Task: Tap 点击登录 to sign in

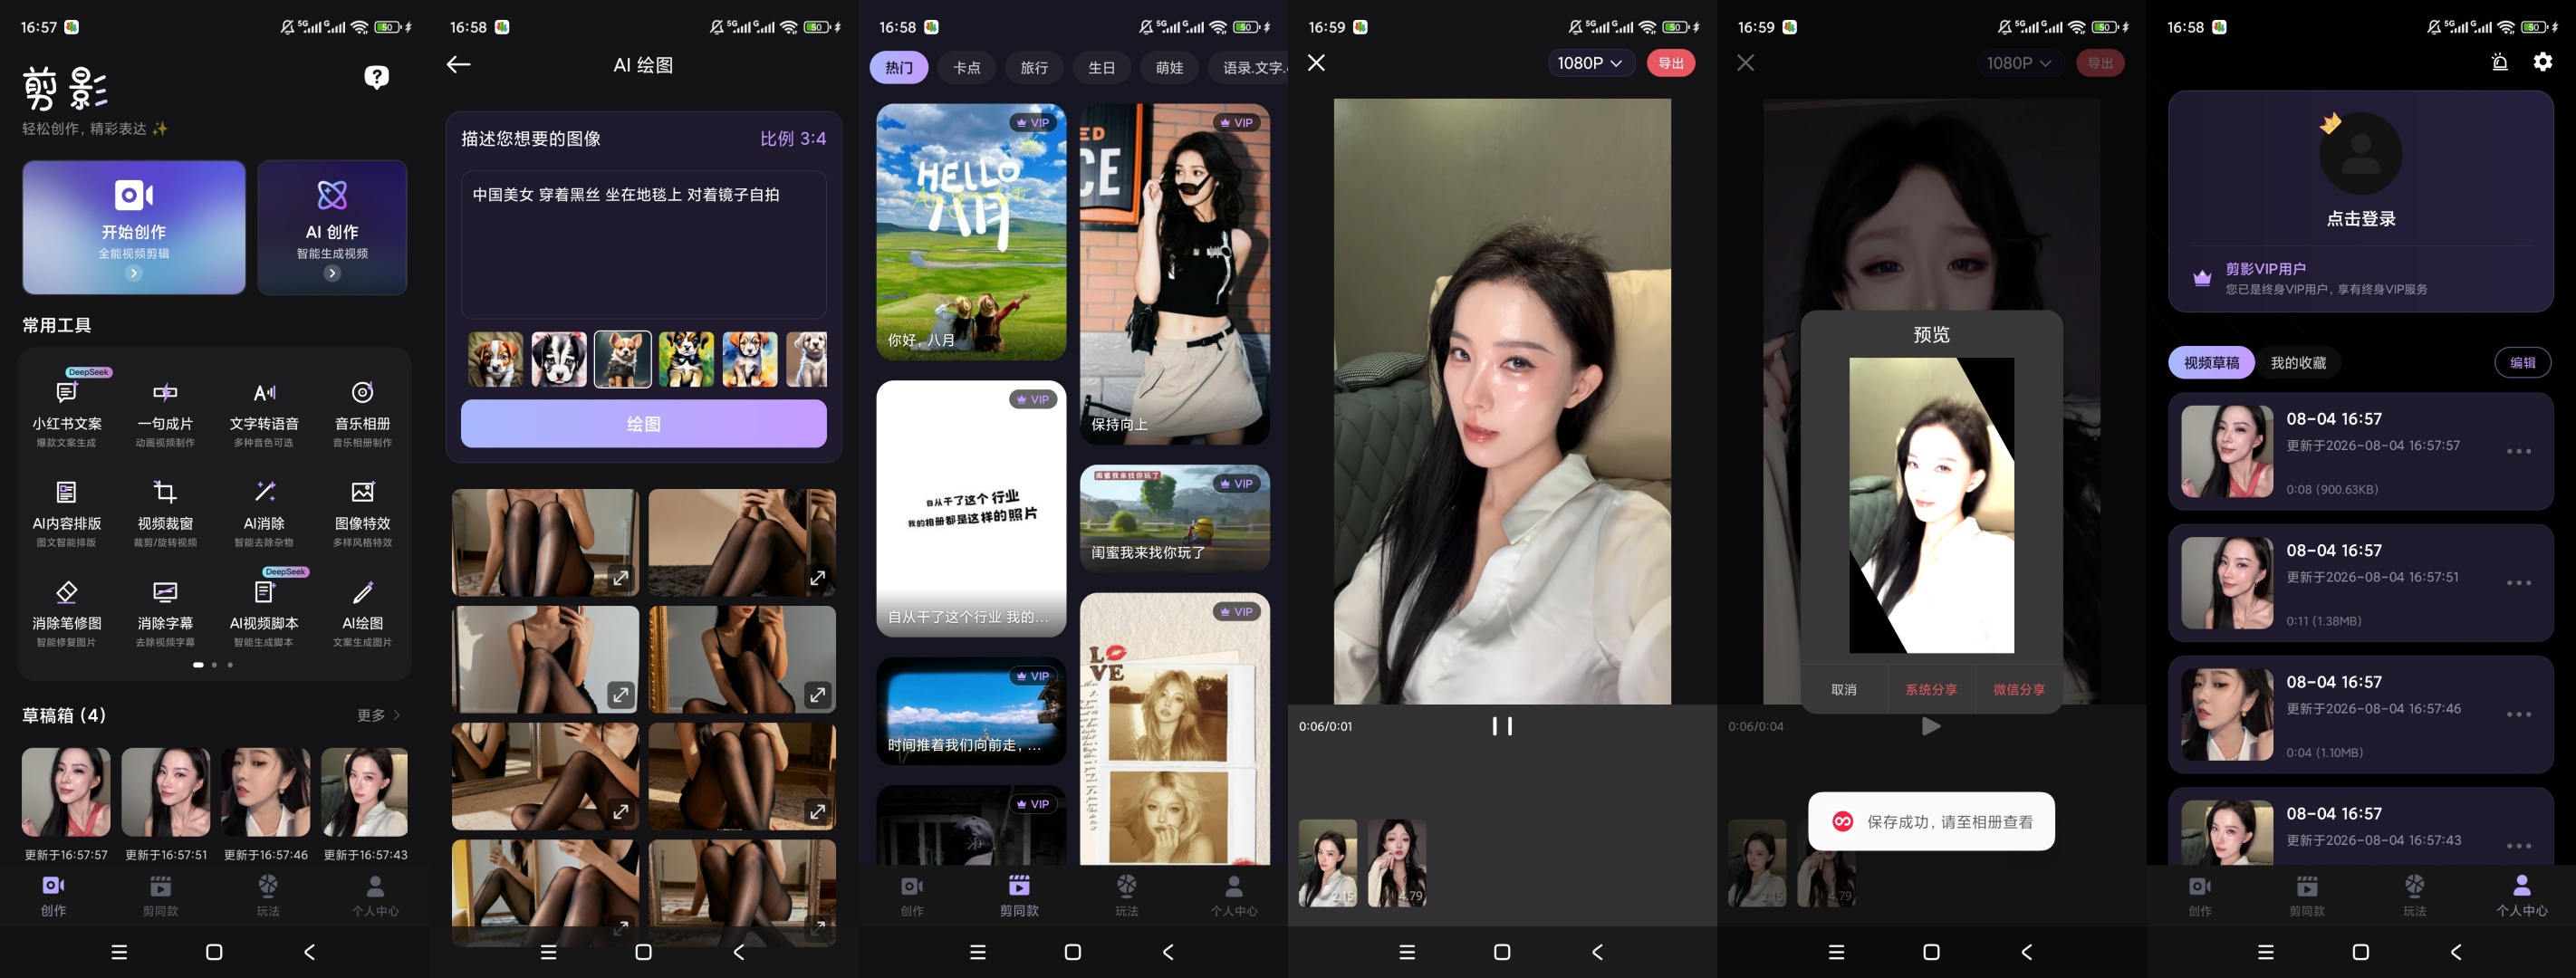Action: tap(2360, 219)
